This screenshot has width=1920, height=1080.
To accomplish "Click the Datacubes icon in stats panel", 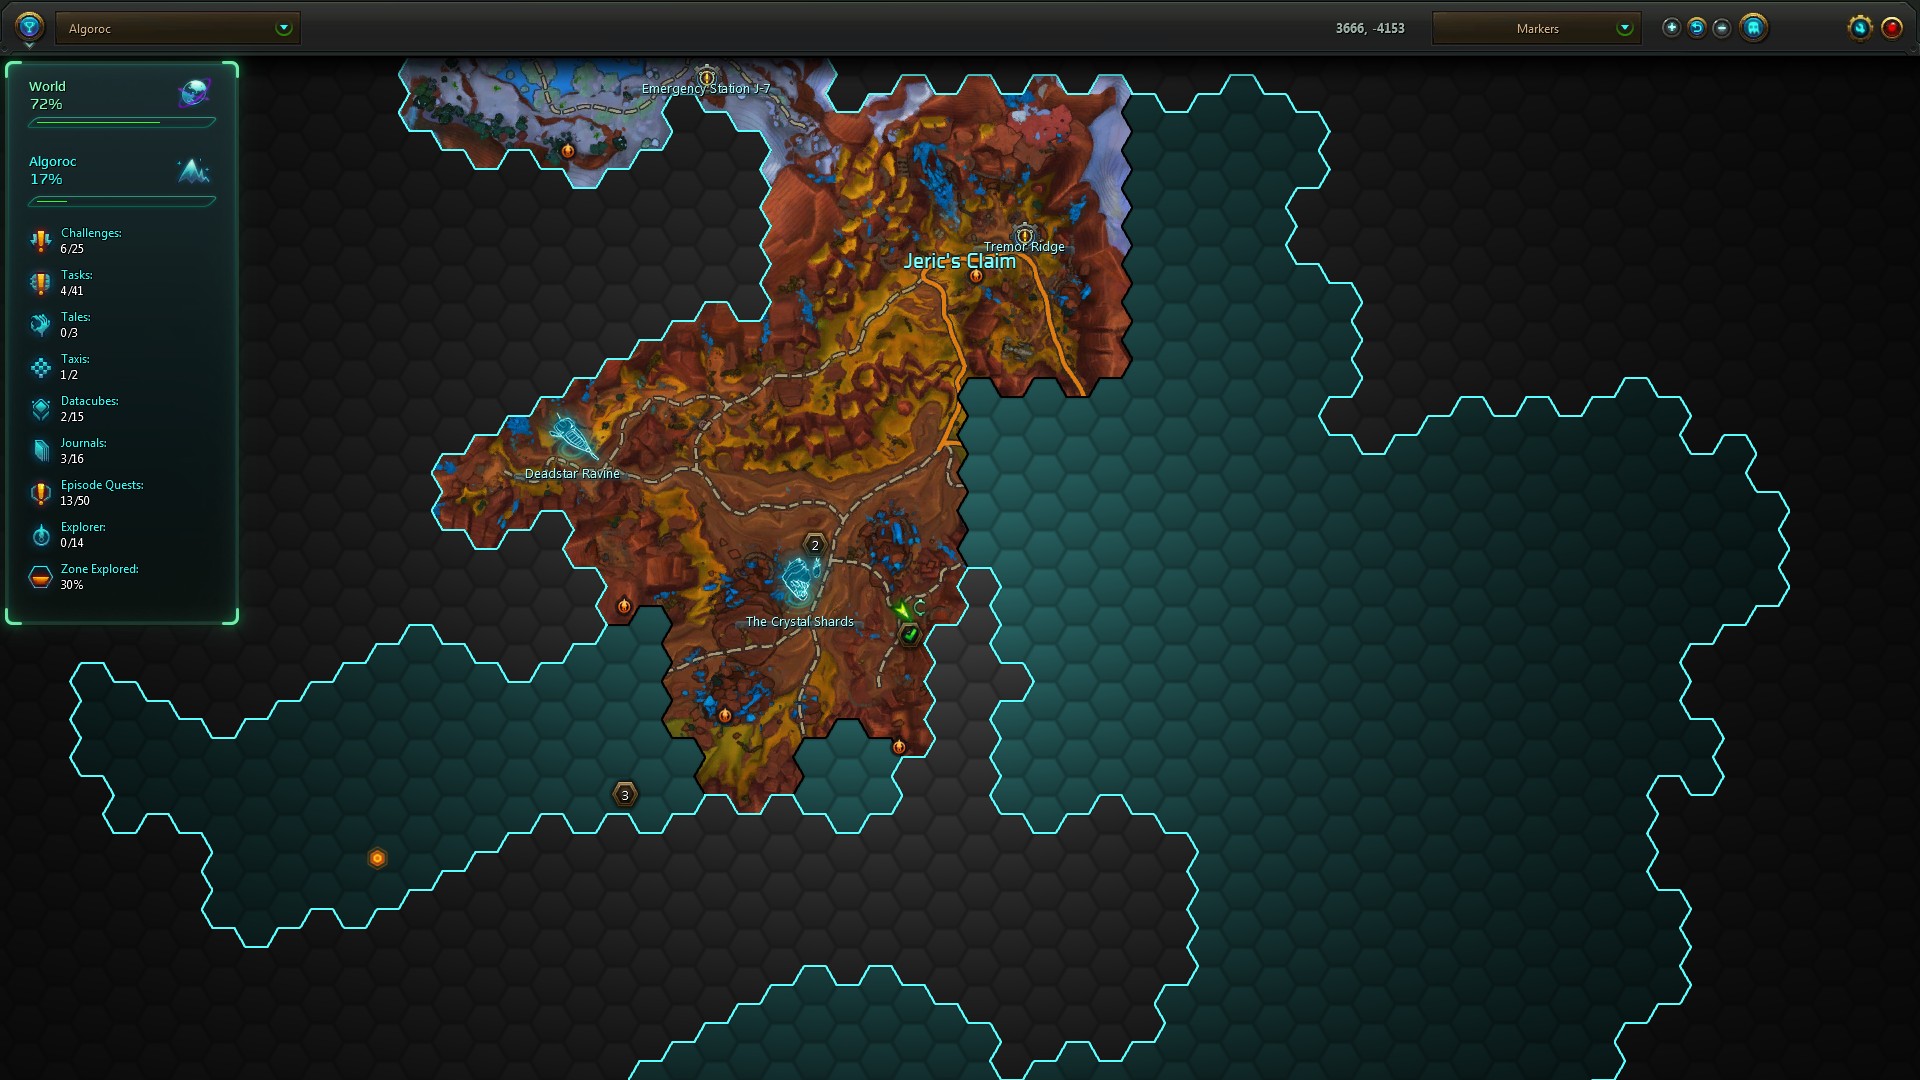I will tap(40, 409).
